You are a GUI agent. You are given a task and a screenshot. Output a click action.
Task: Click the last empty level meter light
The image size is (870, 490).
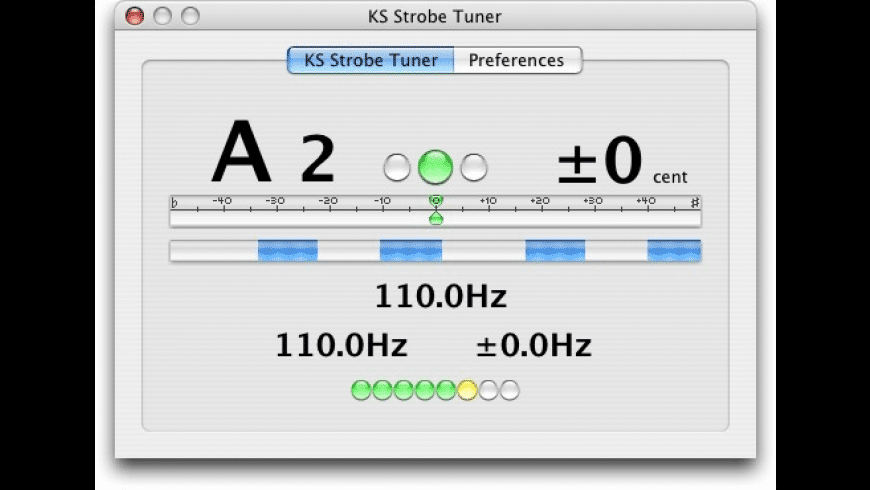[509, 390]
